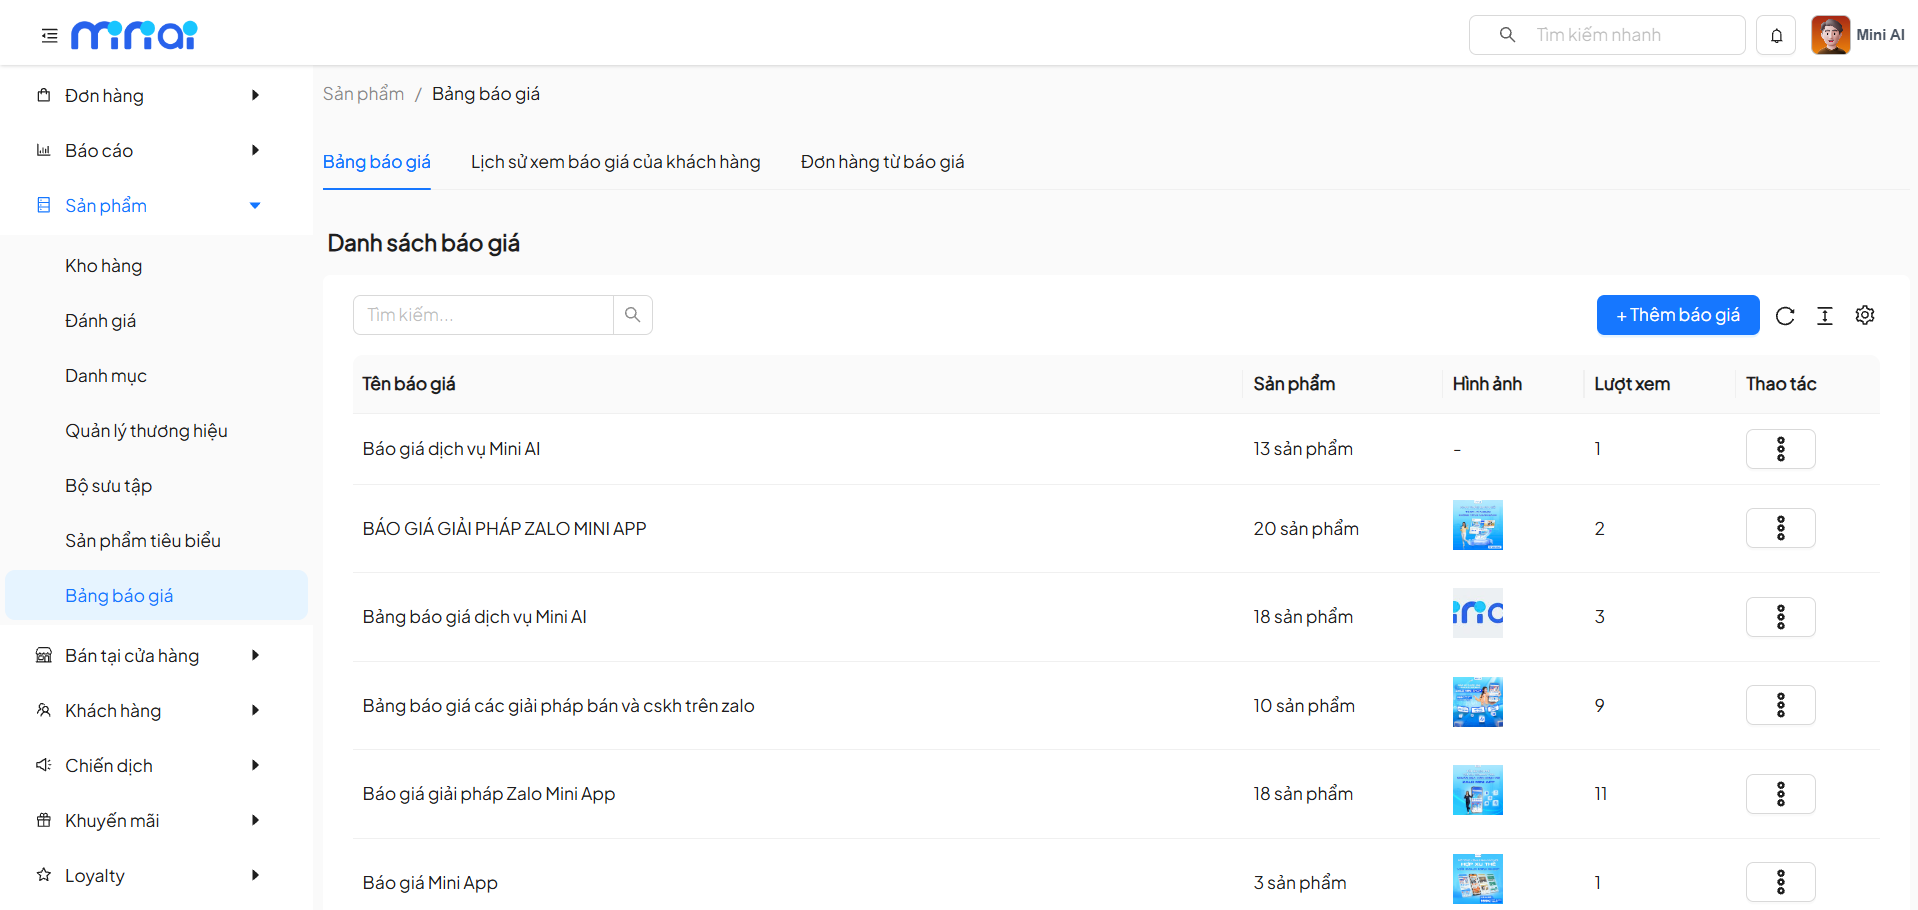Image resolution: width=1918 pixels, height=910 pixels.
Task: Click the Tìm kiếm nhanh search field
Action: tap(1620, 35)
